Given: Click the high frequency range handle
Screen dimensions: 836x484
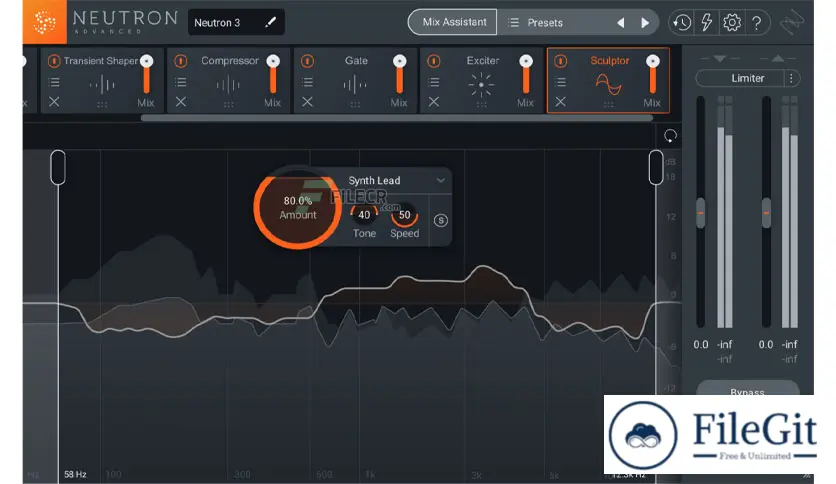Looking at the screenshot, I should coord(656,167).
